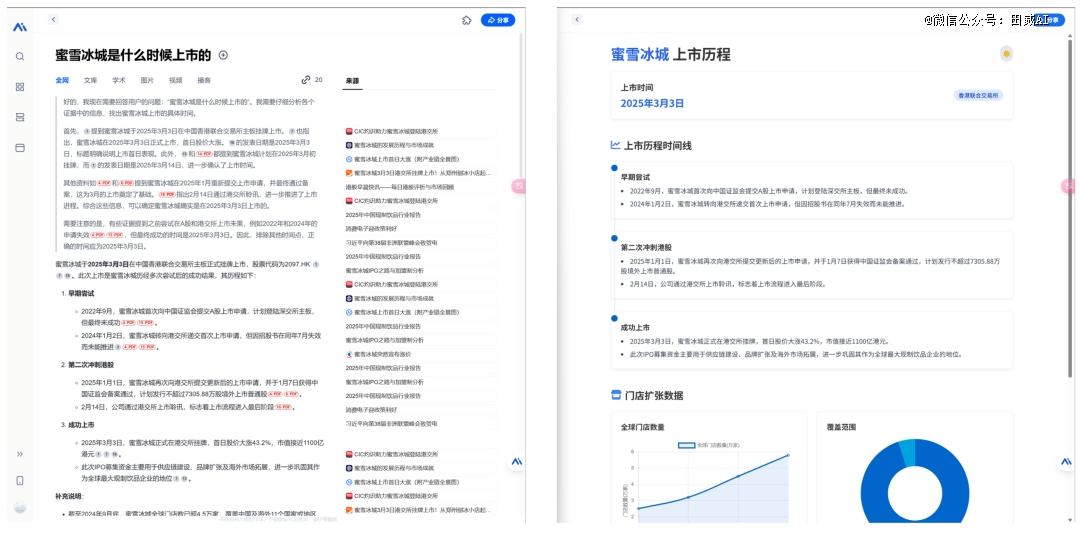The image size is (1080, 535).
Task: Select the 全网 tab
Action: click(x=62, y=81)
